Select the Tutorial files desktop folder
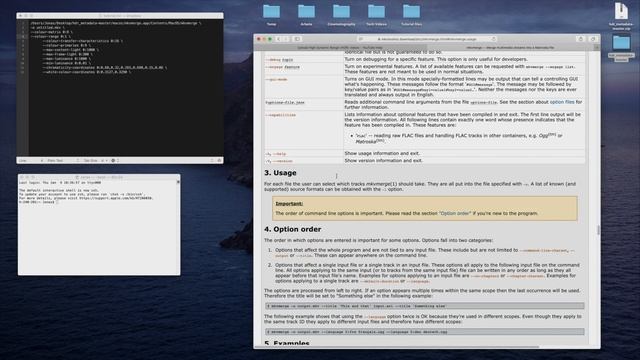 411,15
